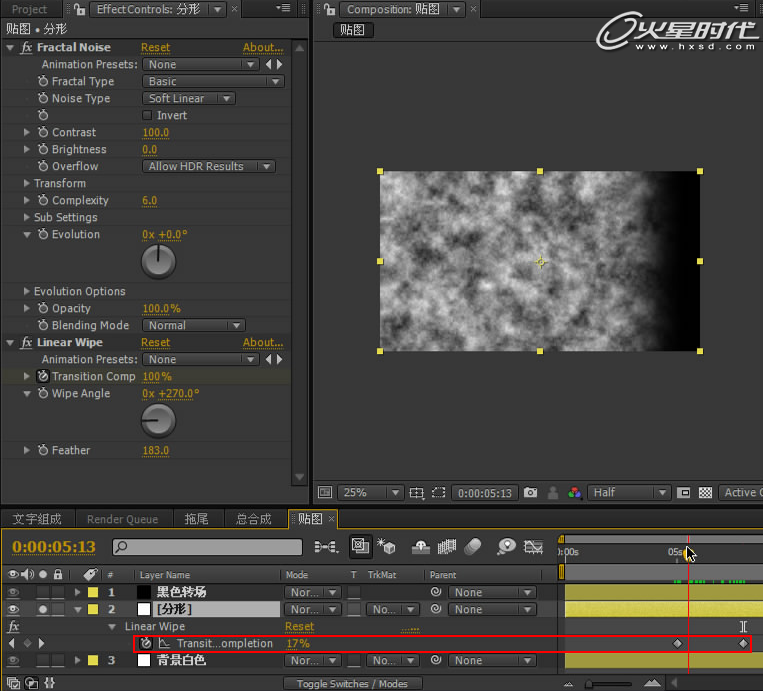Click the Wipe Angle dial

tap(159, 422)
